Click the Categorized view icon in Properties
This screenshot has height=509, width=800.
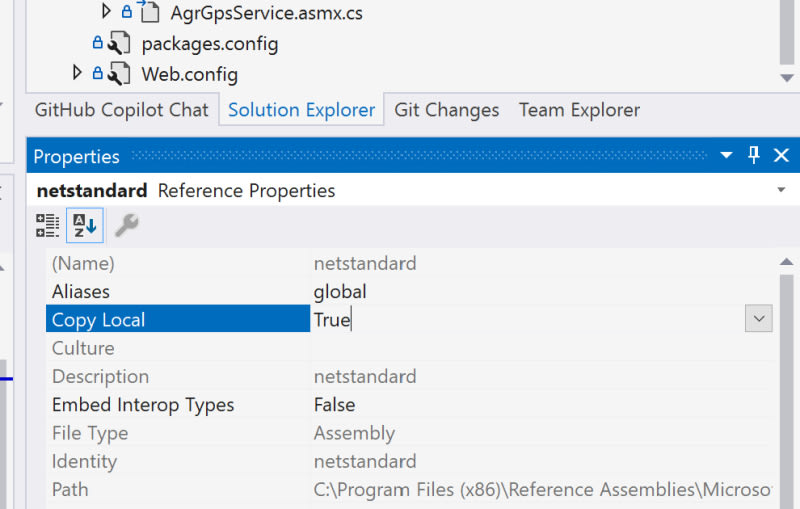[x=47, y=226]
